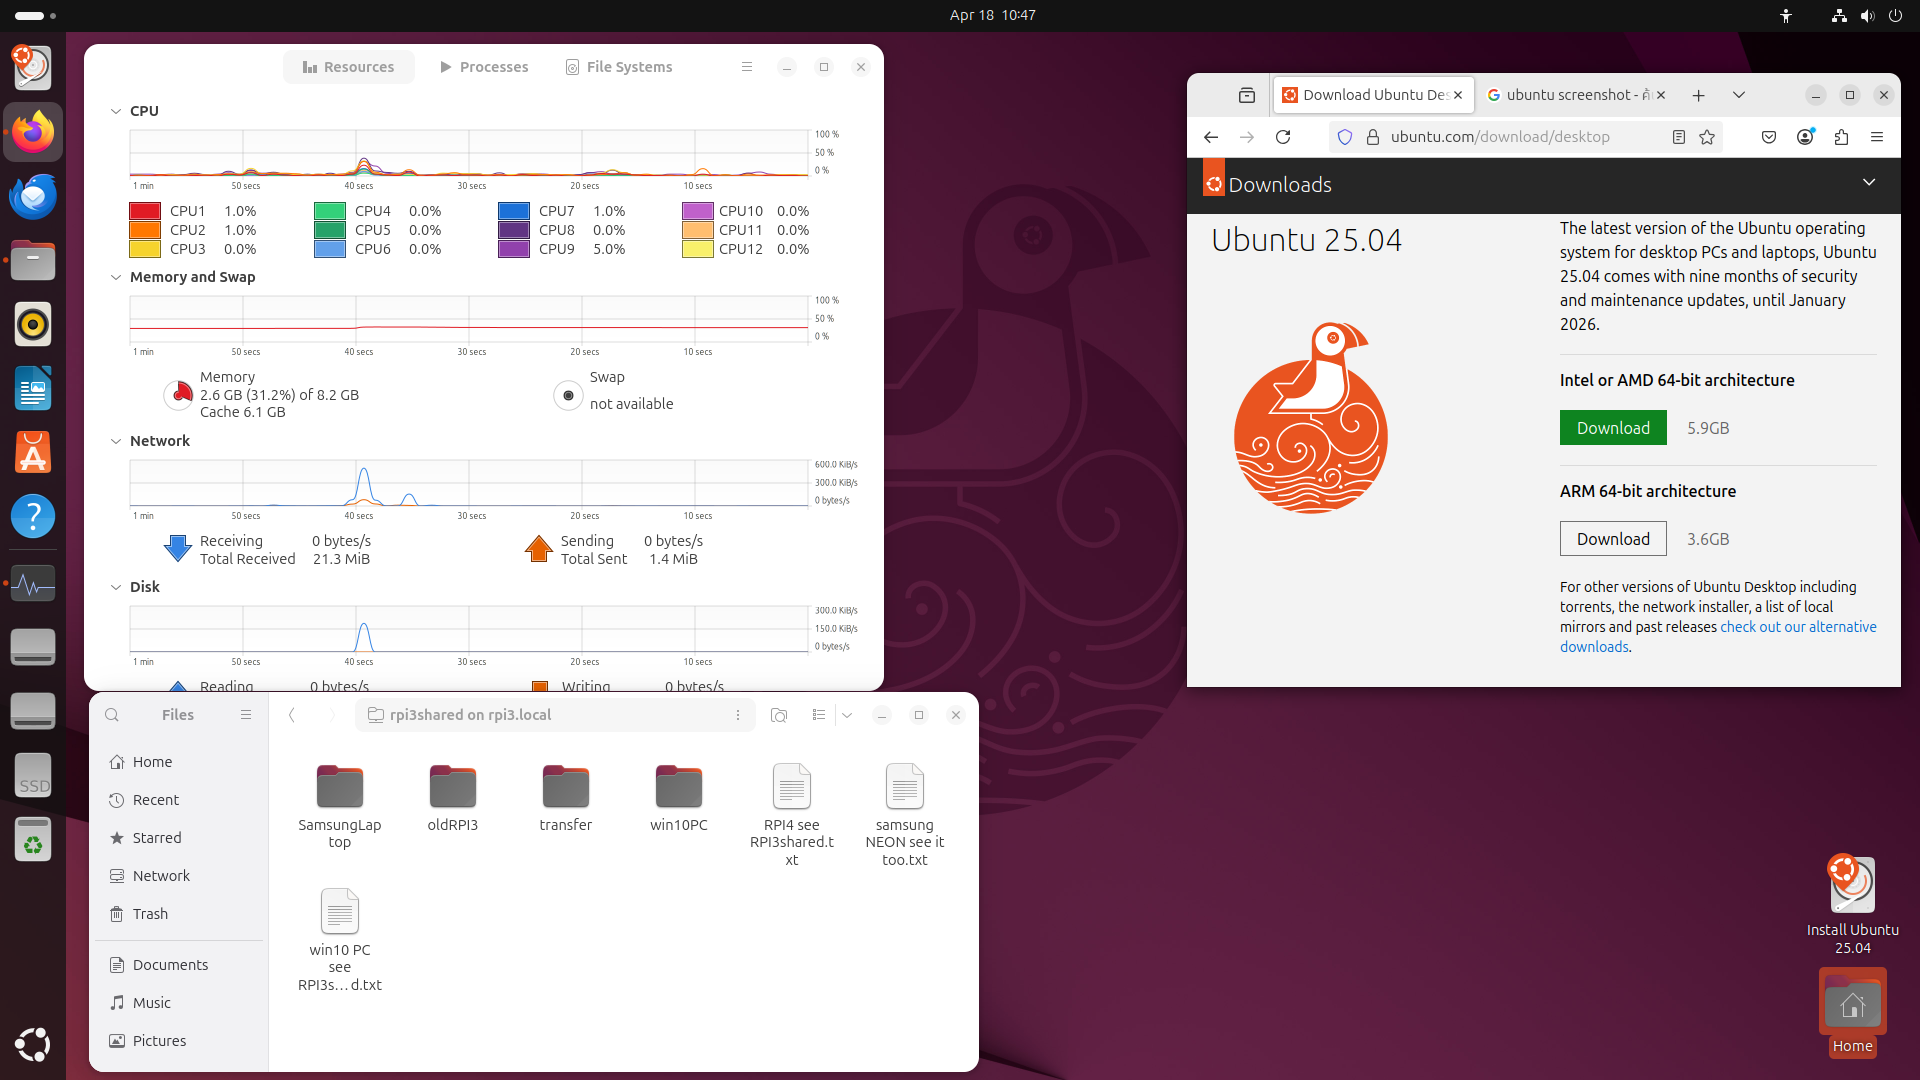The image size is (1920, 1080).
Task: Download Intel or AMD 64-bit image
Action: (x=1613, y=428)
